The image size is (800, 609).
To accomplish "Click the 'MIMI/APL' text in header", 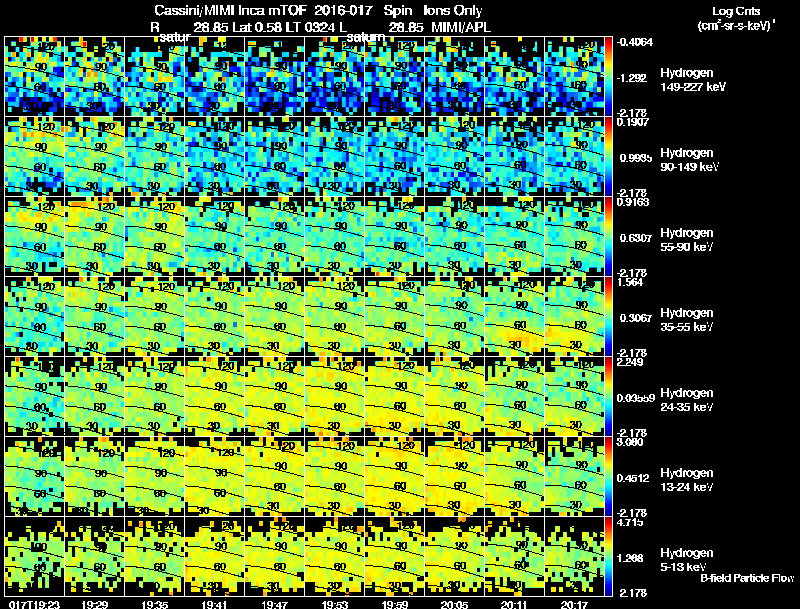I will [461, 27].
